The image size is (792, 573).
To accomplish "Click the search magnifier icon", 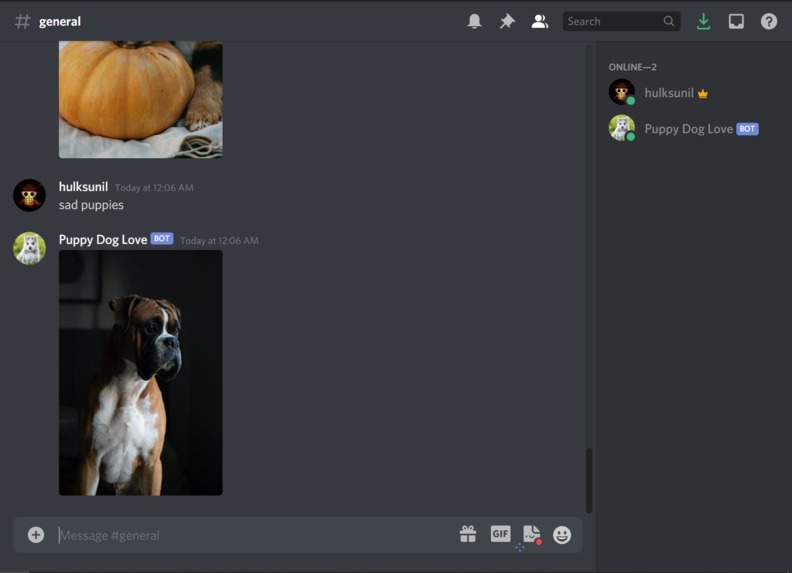I will pos(669,21).
